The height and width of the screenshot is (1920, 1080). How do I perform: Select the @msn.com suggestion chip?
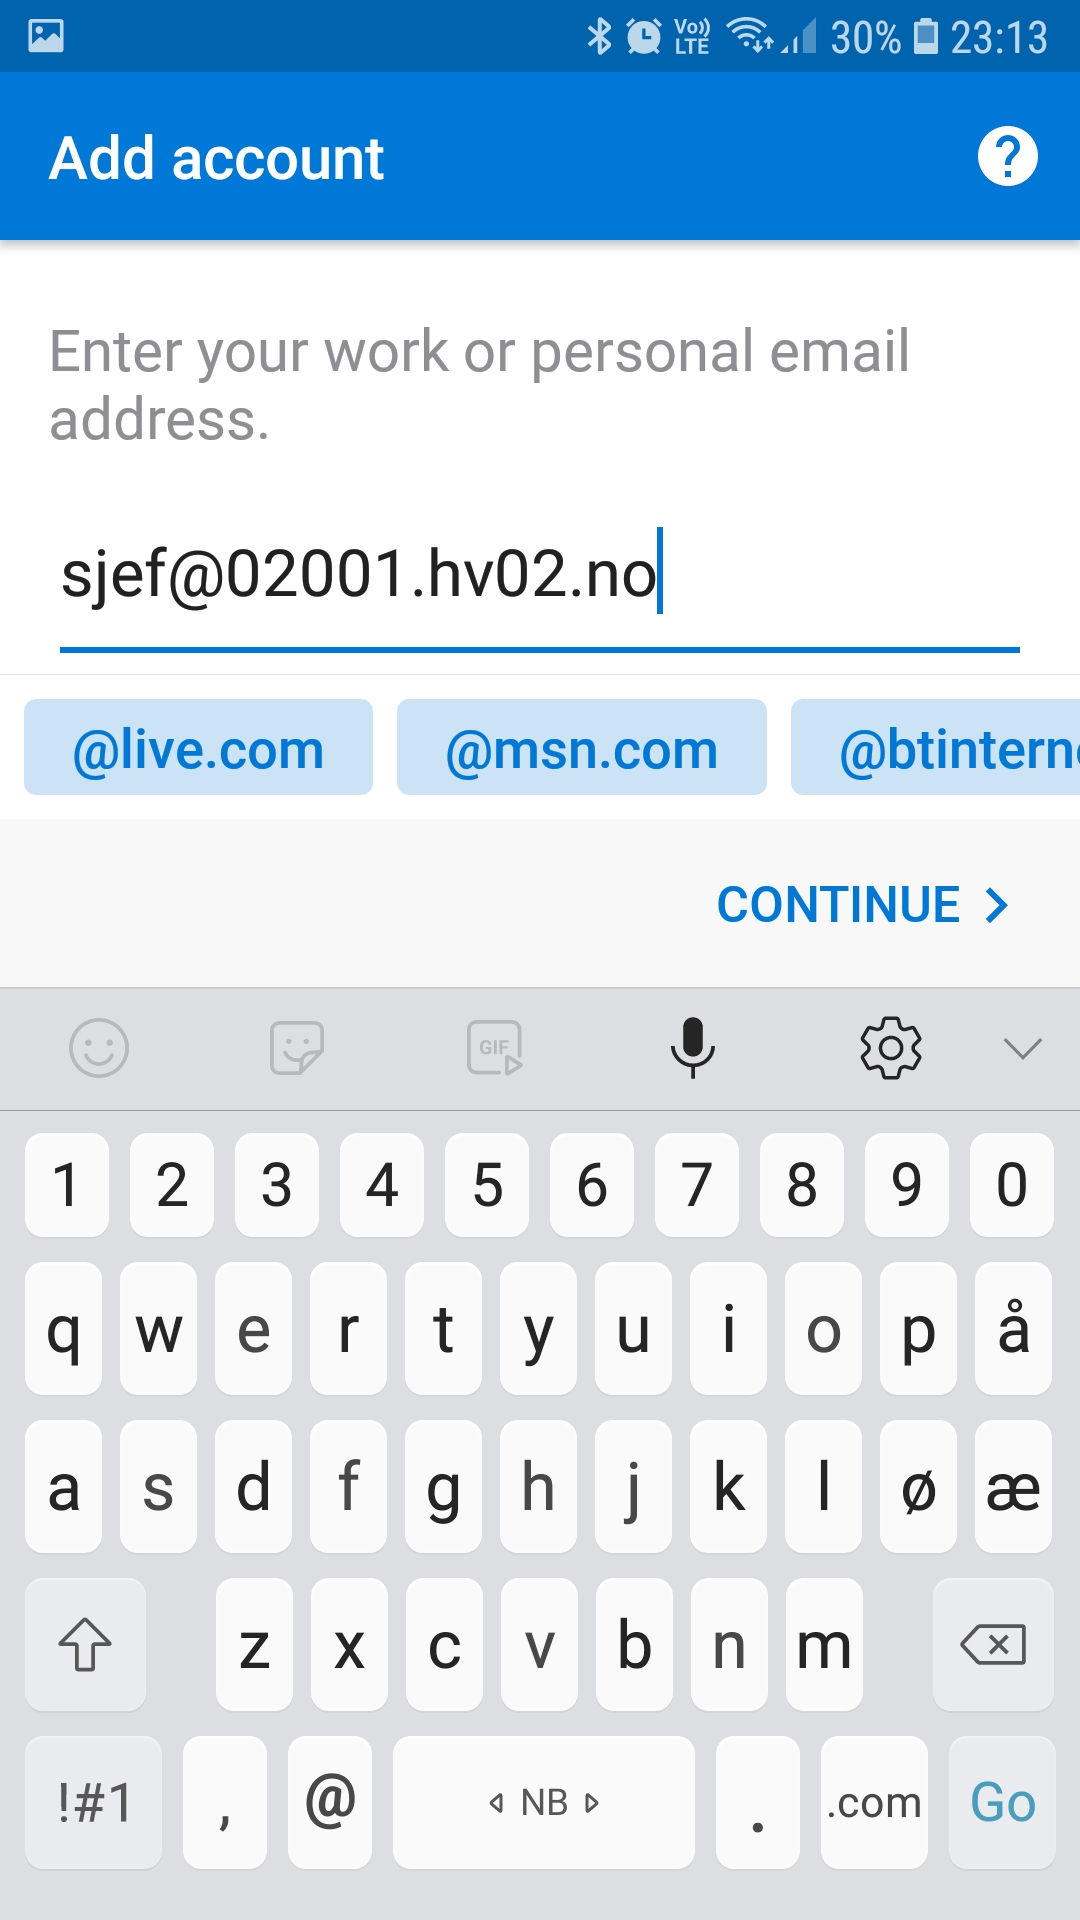582,748
